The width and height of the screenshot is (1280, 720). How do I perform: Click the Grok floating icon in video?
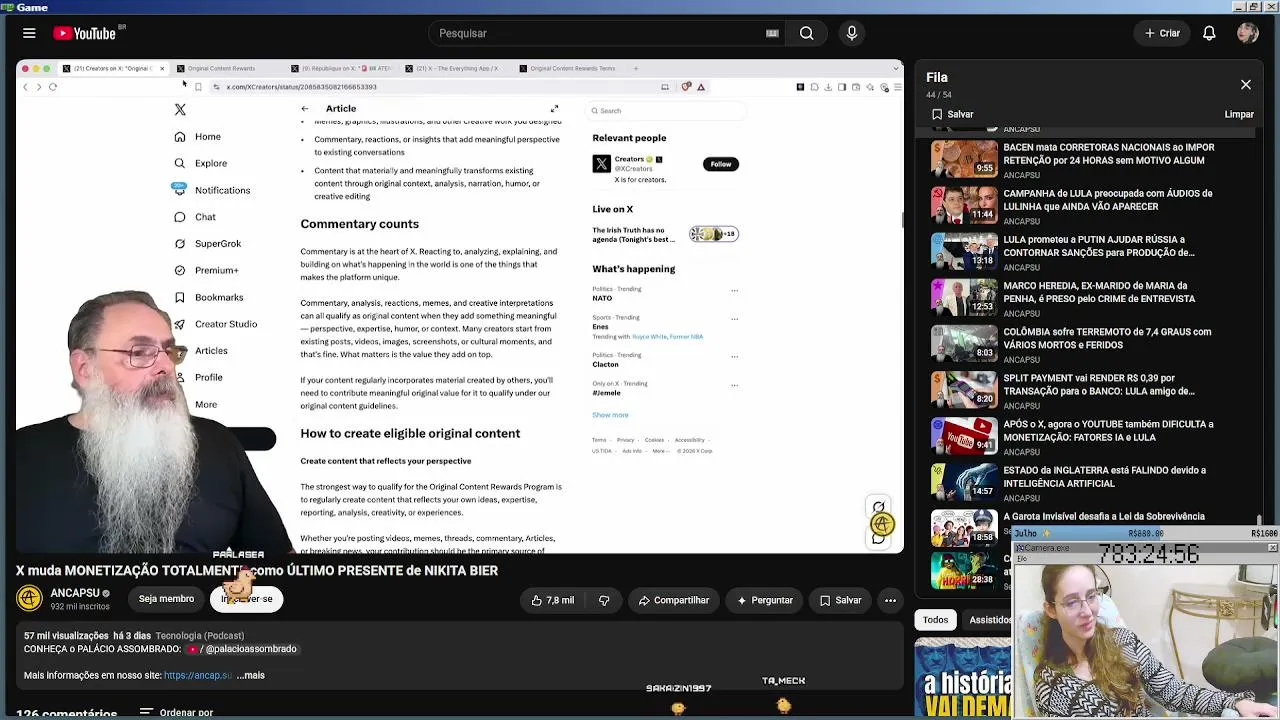879,507
